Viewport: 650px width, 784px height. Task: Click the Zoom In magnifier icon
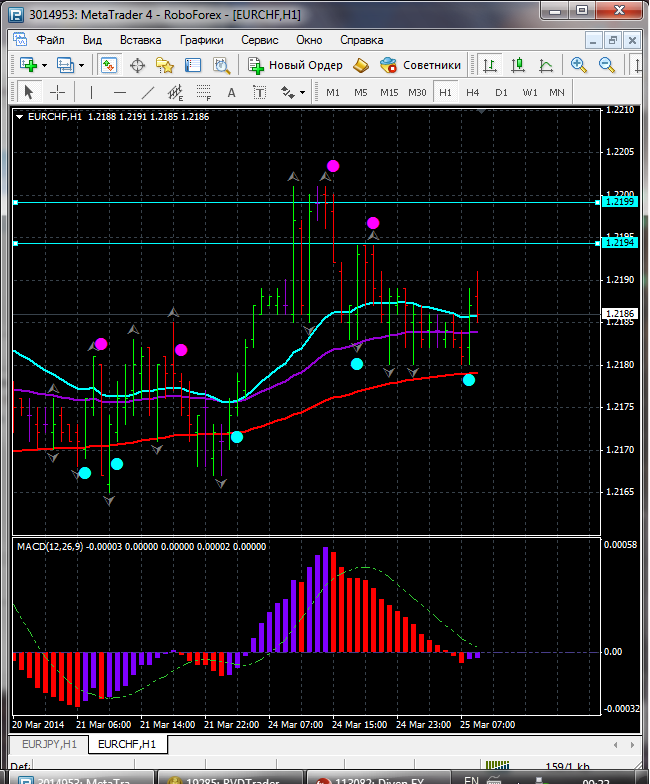click(578, 65)
